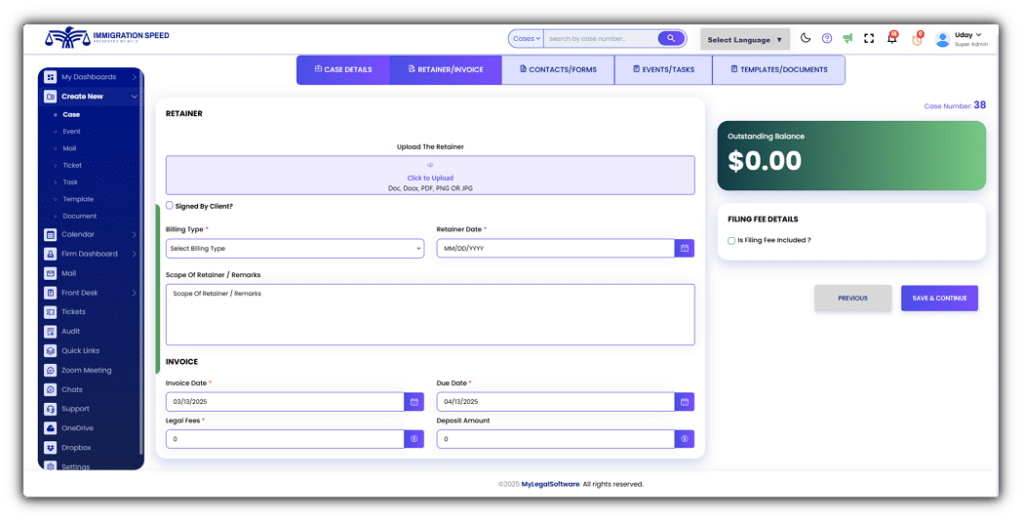Collapse the Create New section
Screen dimensions: 1024x522
134,97
